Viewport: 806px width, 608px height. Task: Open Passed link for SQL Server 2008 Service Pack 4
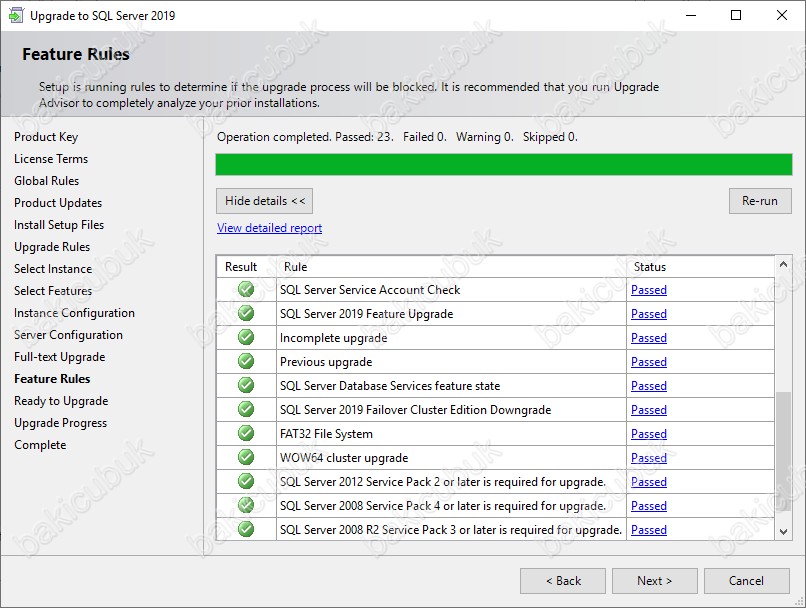649,506
